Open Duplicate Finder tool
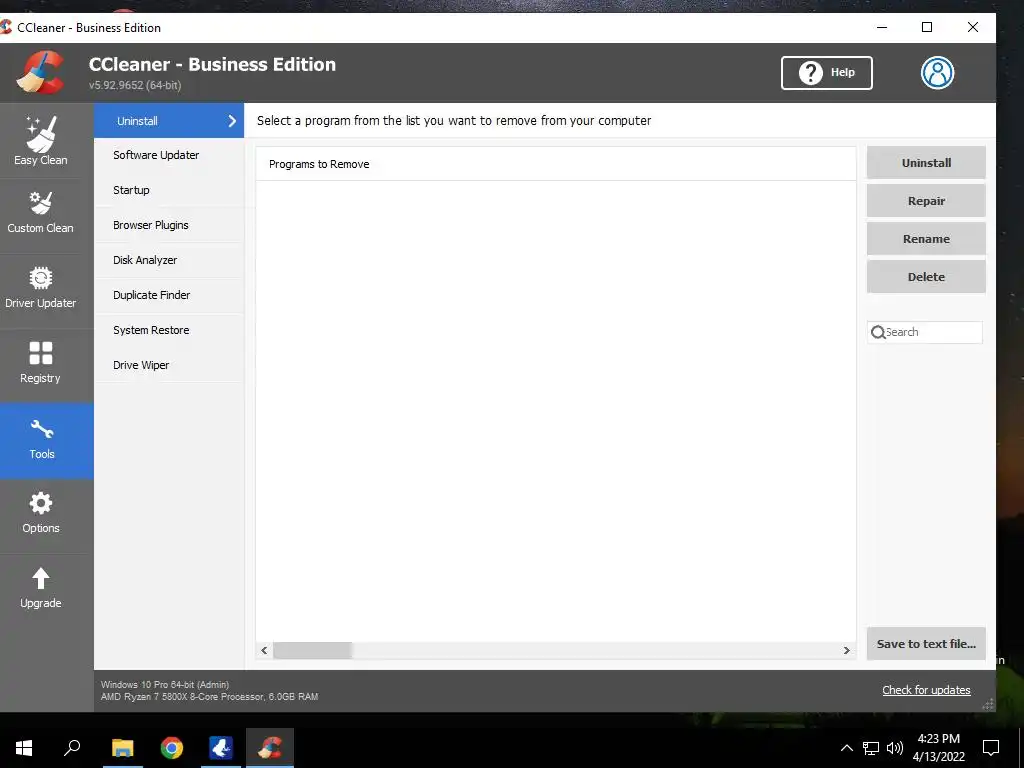This screenshot has width=1024, height=768. (152, 295)
